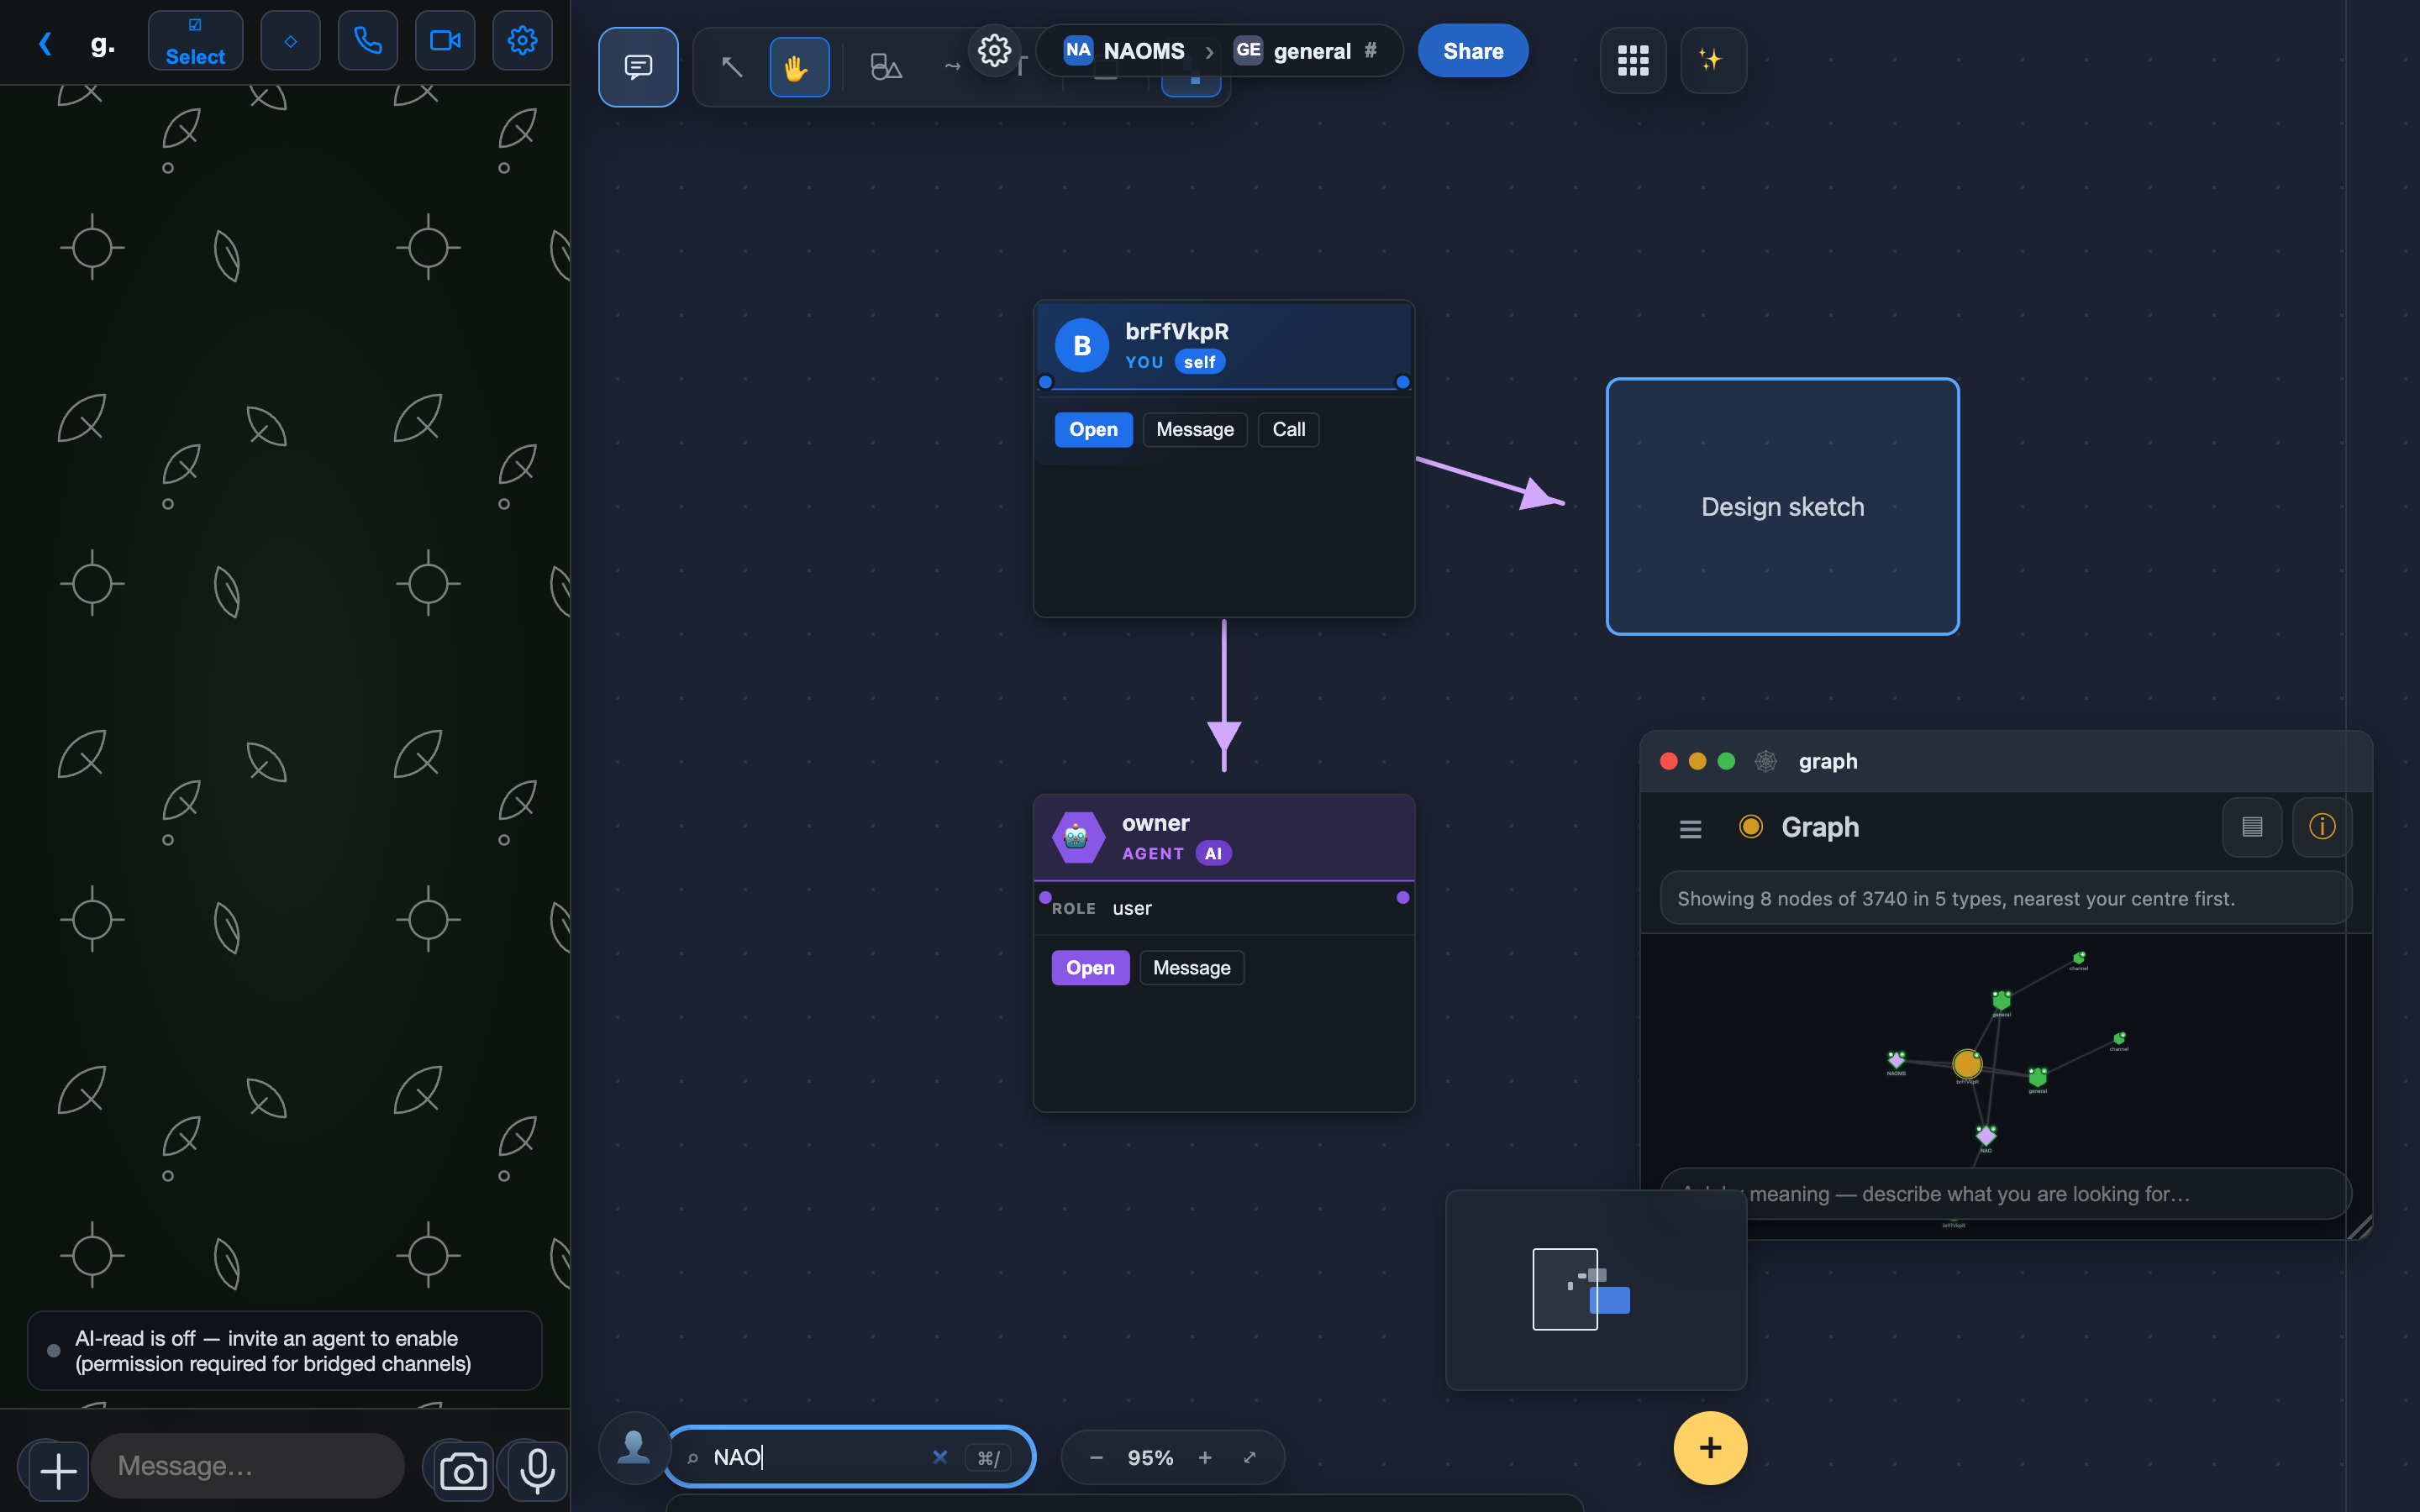The height and width of the screenshot is (1512, 2420).
Task: Fit canvas with expand arrows icon
Action: (x=1250, y=1457)
